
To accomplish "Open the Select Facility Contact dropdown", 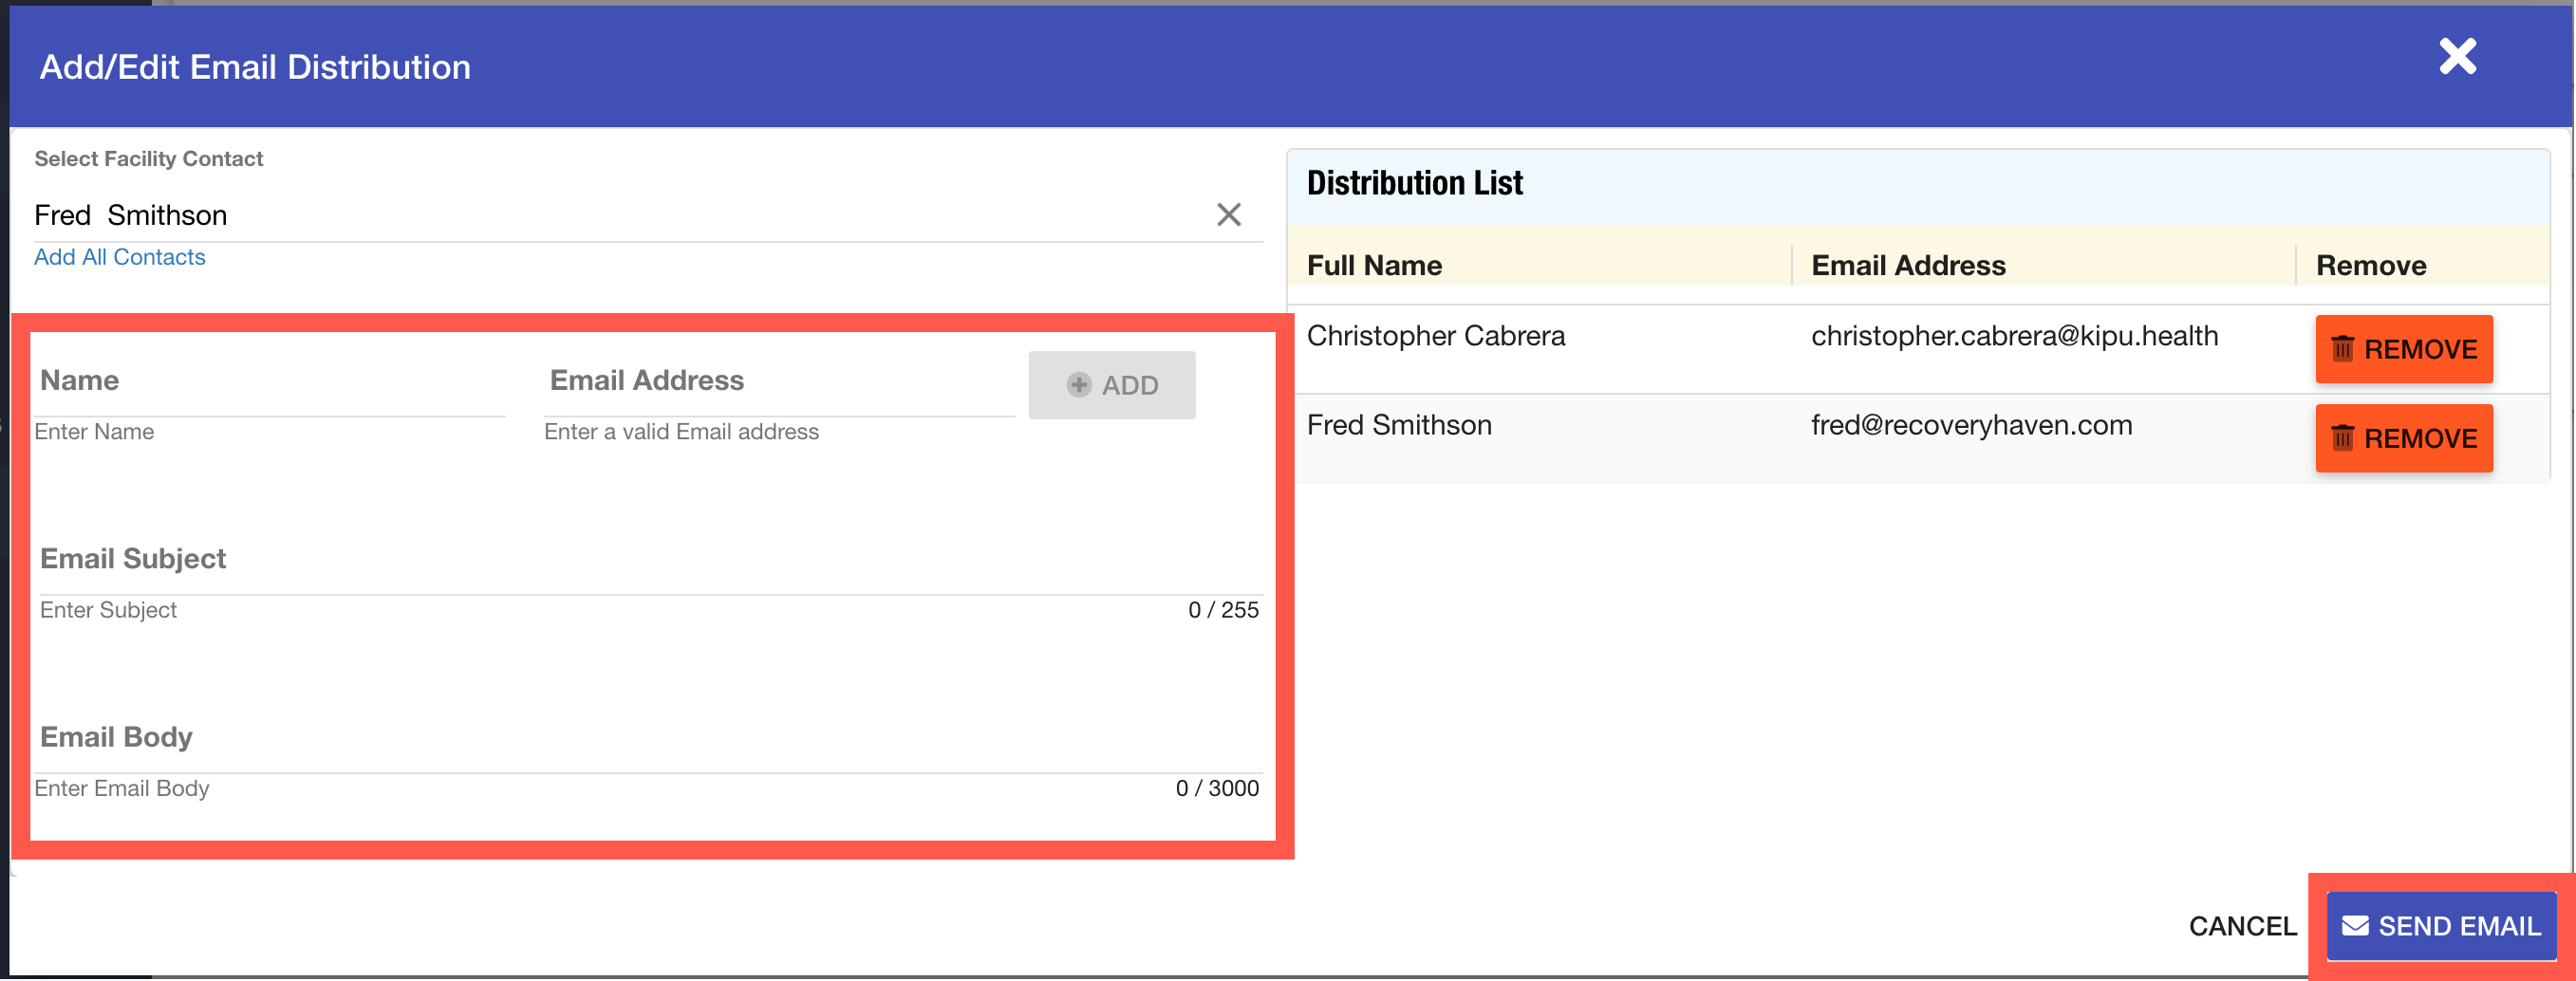I will [600, 215].
